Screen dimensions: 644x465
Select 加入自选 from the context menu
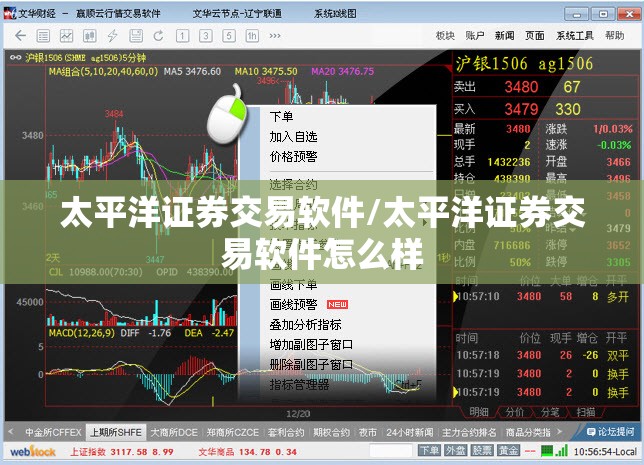(293, 136)
